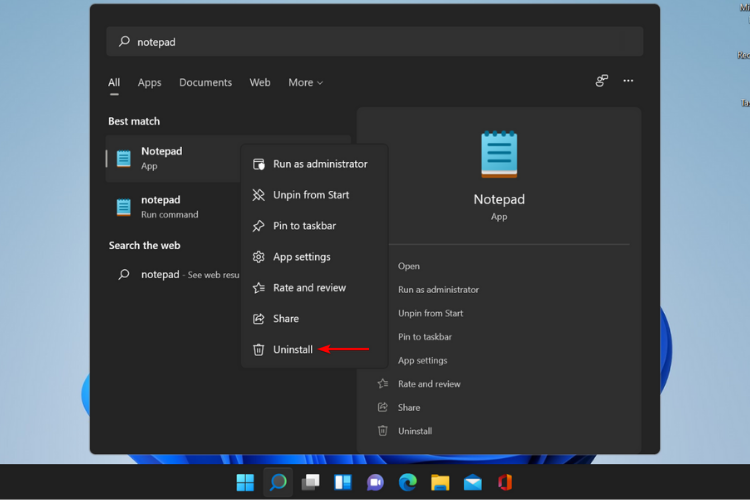Click the Rate and review star icon

(x=259, y=288)
